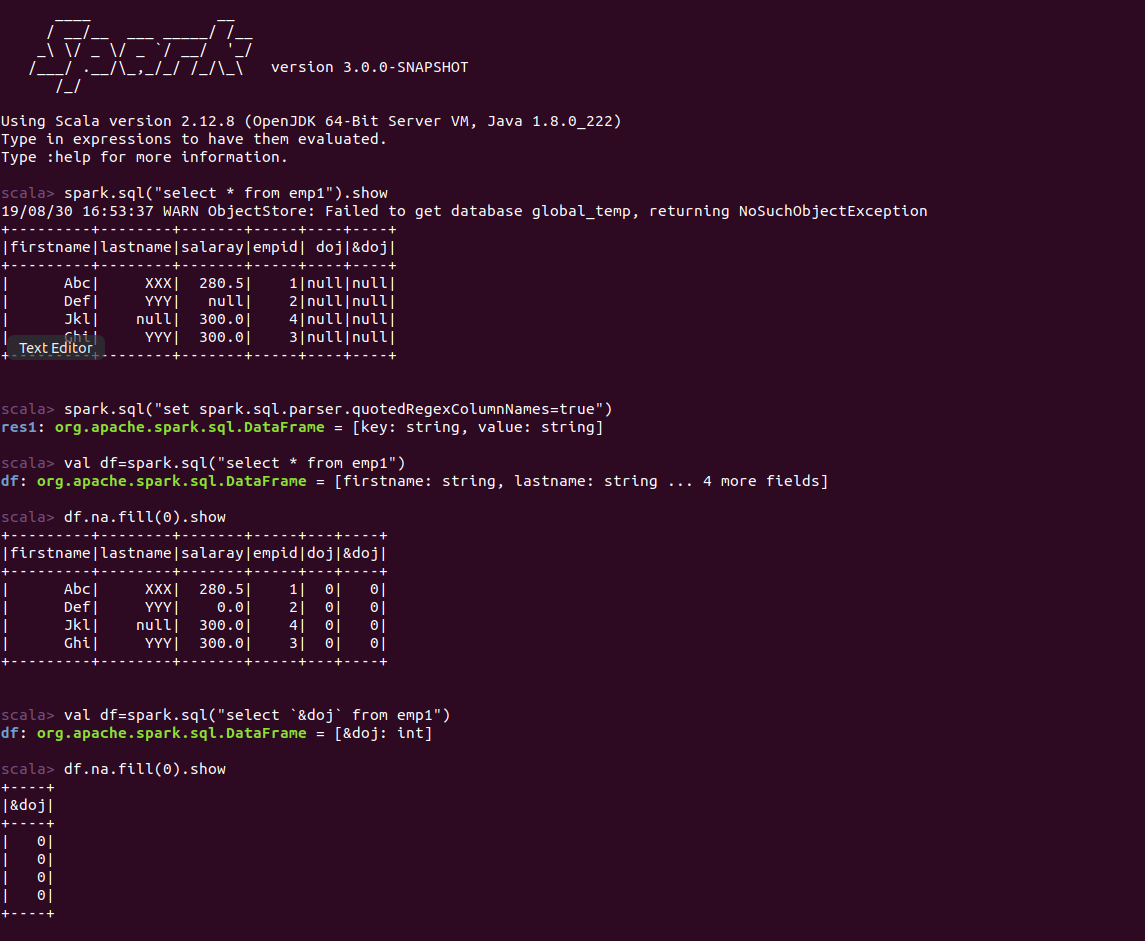Click the Spark ASCII art logo

pos(141,55)
